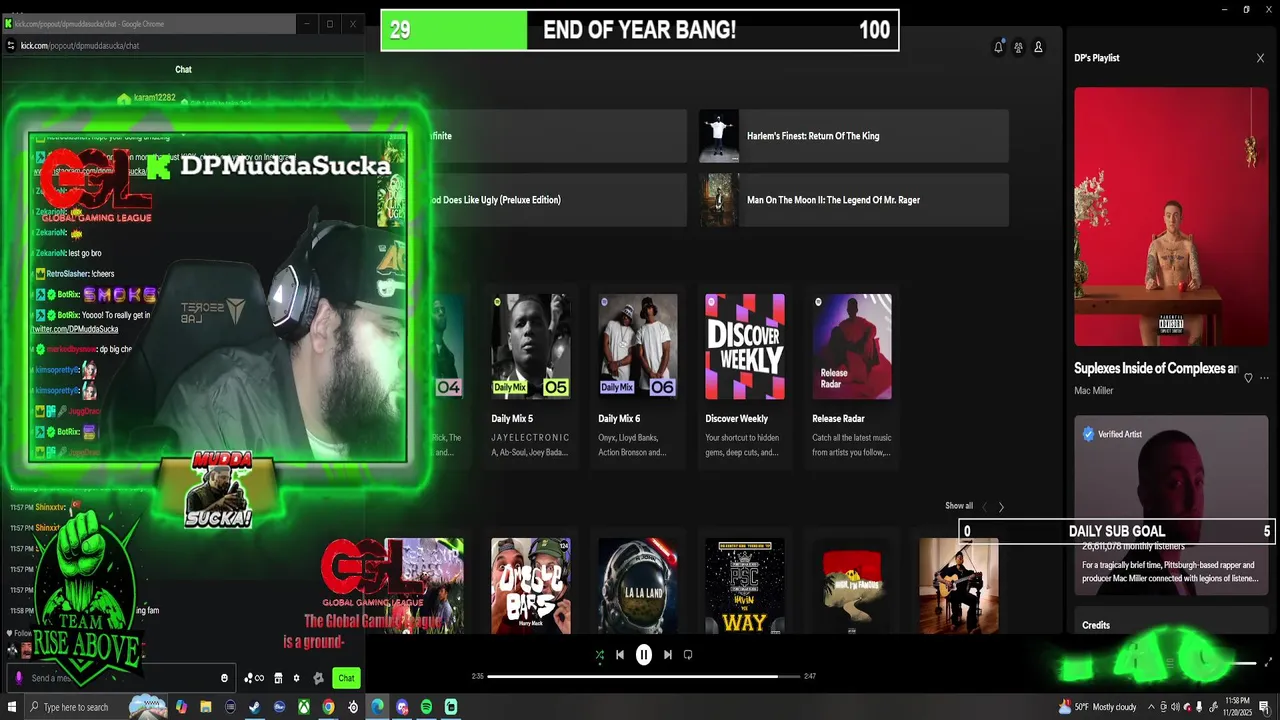Pause the current Spotify song
Screen dimensions: 1280x720
pos(644,655)
